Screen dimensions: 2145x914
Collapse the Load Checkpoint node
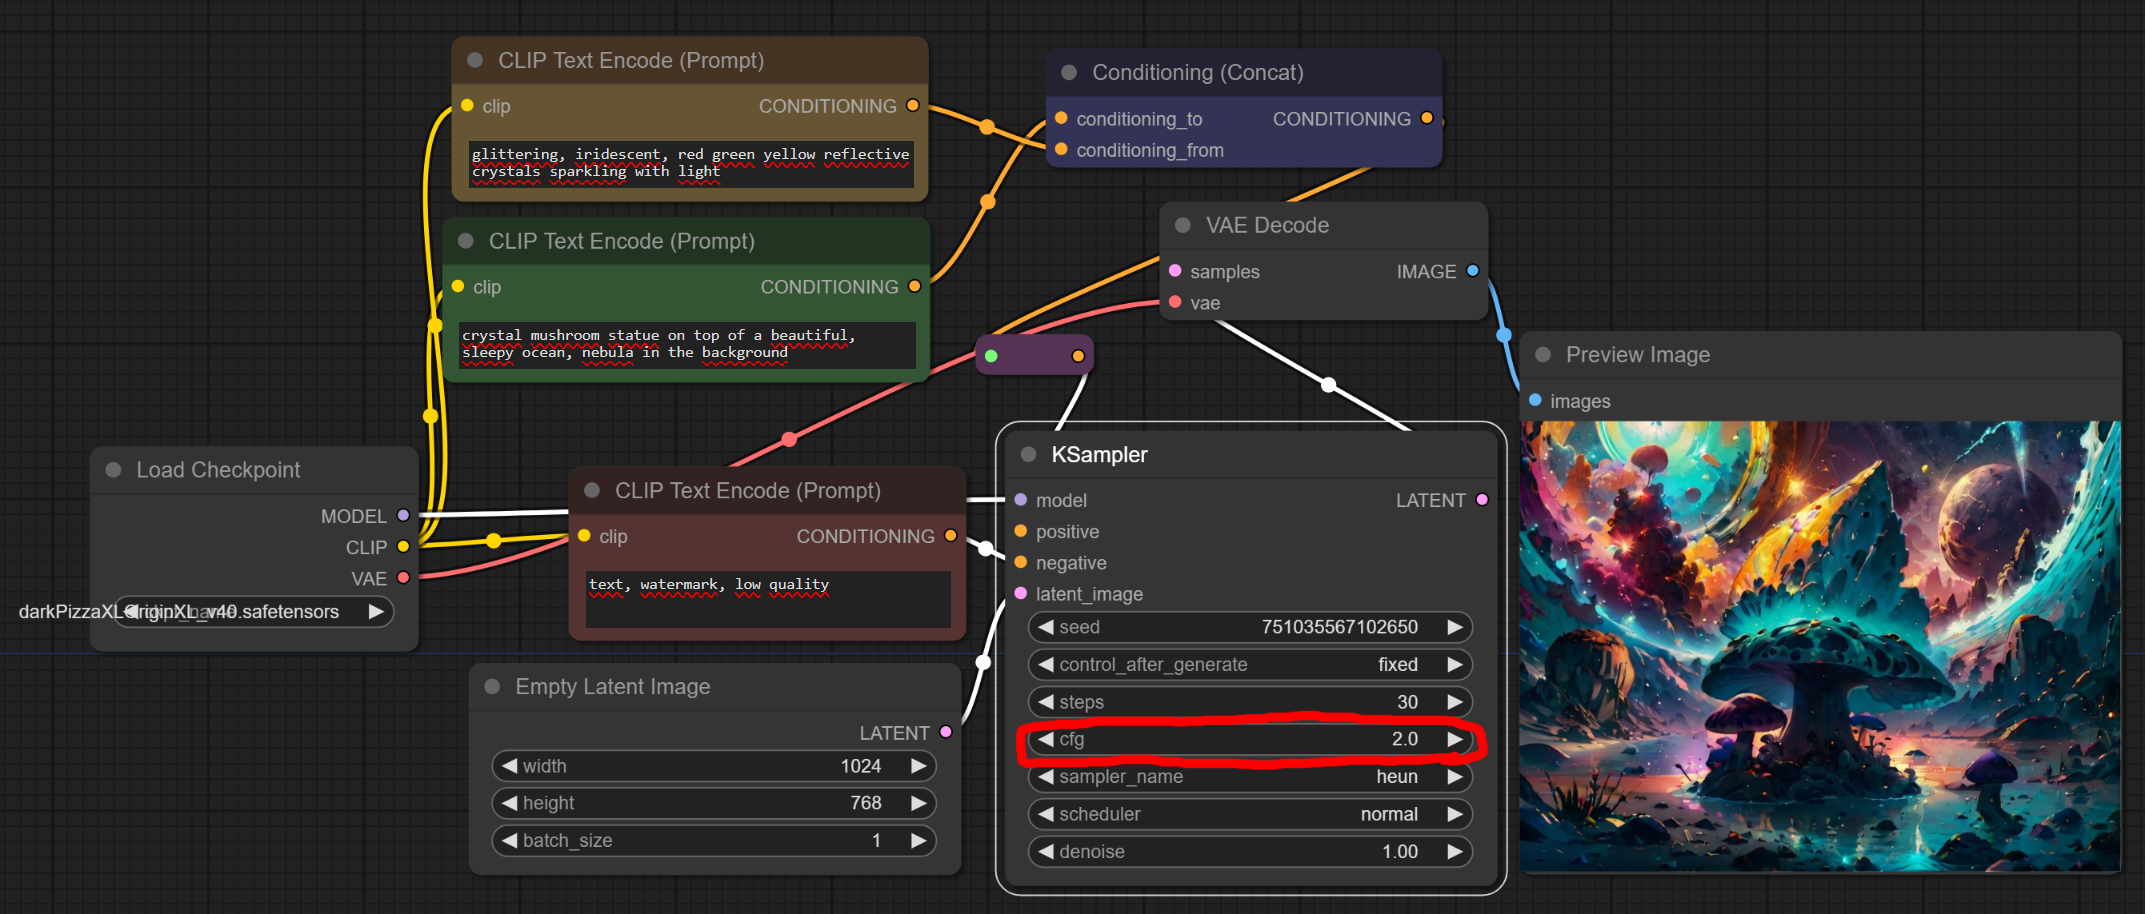coord(114,470)
